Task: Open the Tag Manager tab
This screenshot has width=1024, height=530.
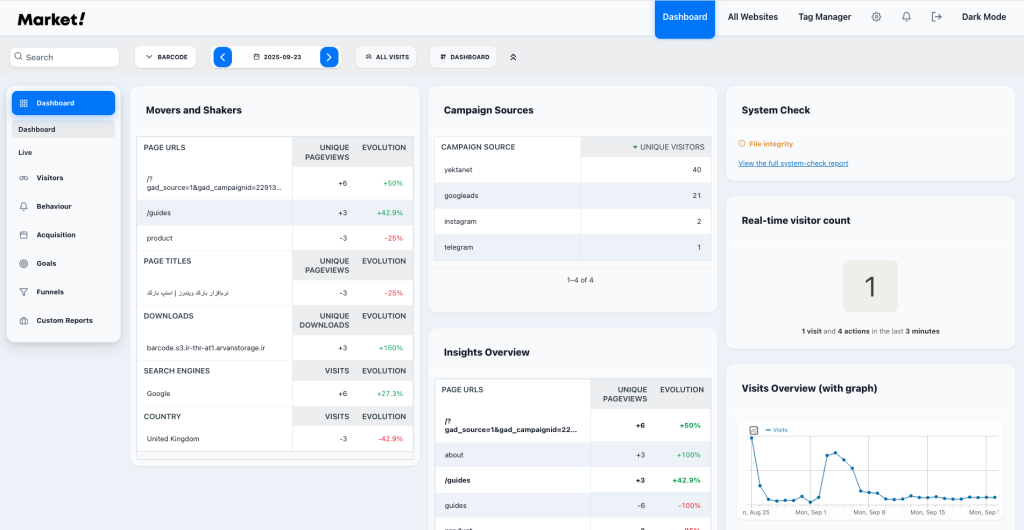Action: click(824, 17)
